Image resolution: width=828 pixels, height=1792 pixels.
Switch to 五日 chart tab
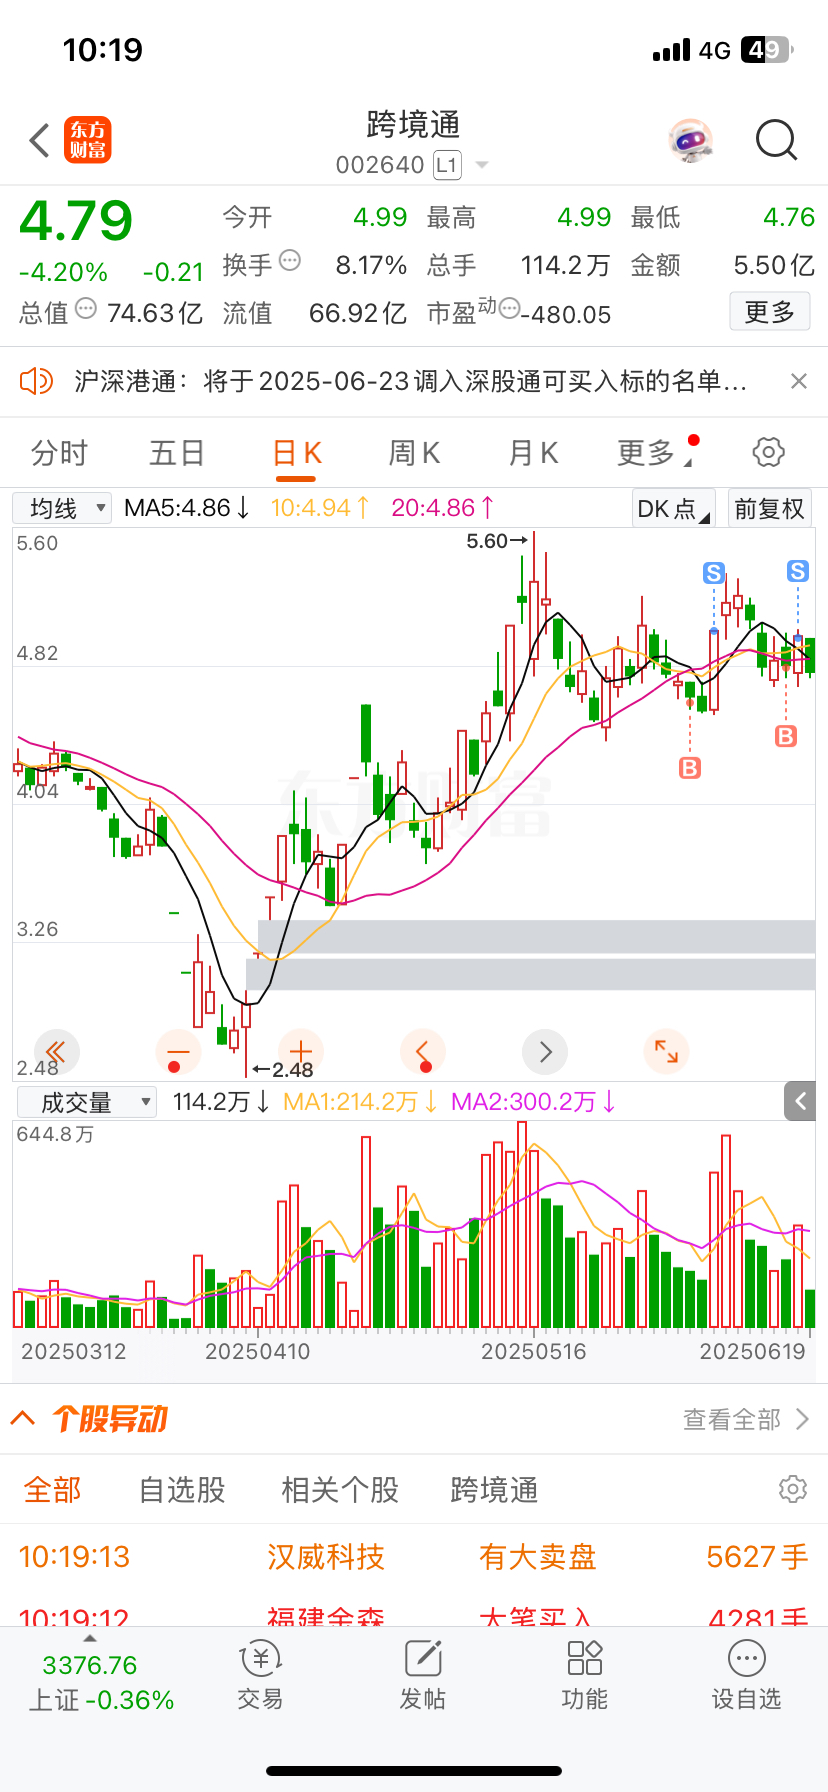177,453
